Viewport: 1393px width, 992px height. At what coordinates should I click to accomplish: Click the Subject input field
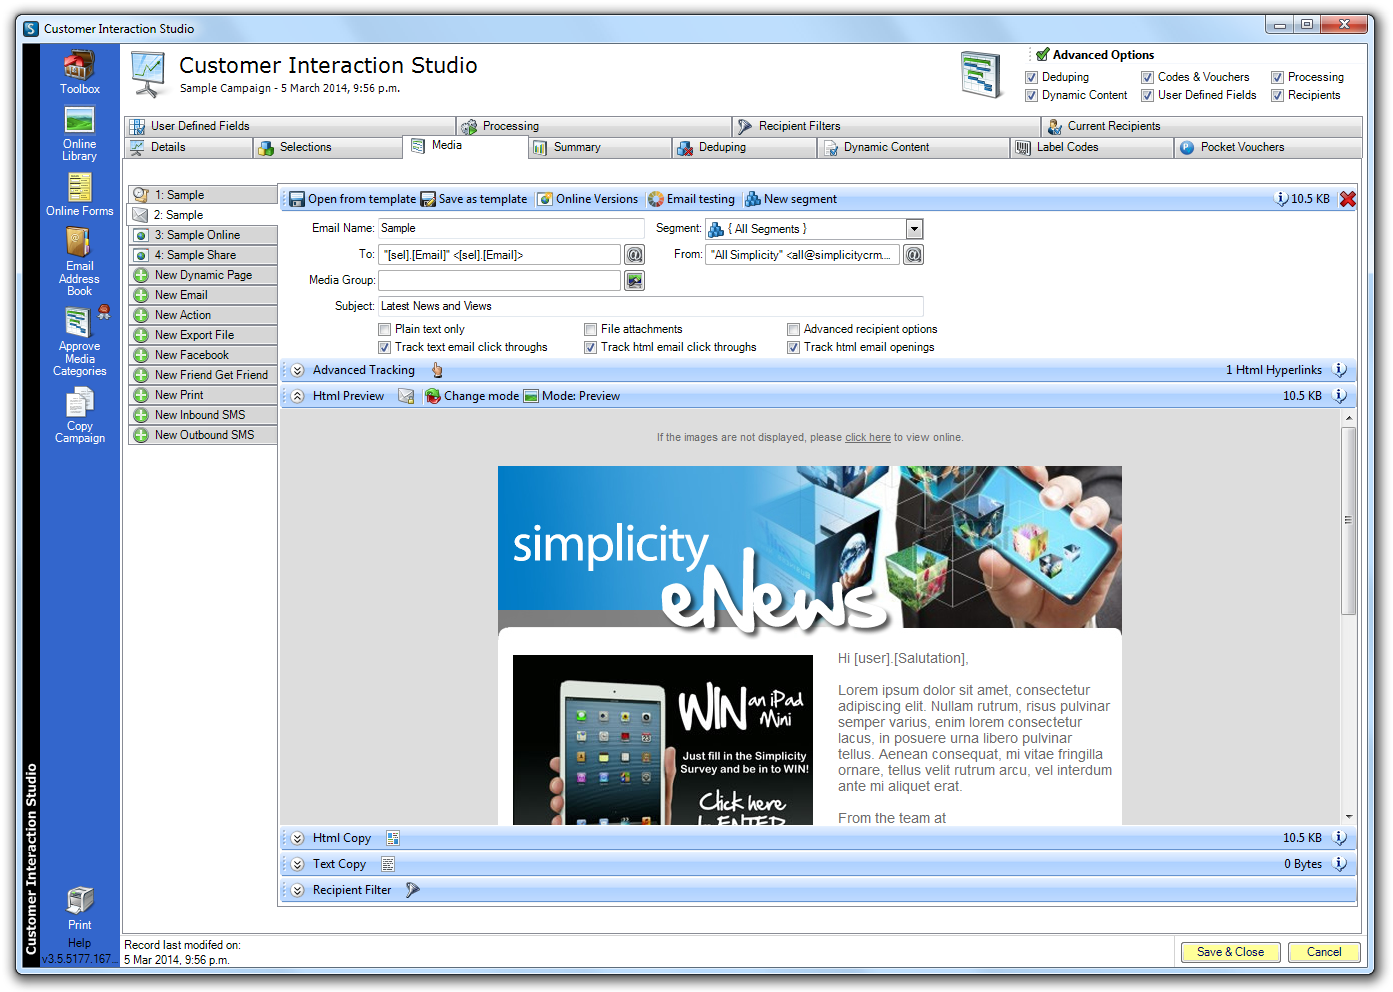tap(651, 306)
